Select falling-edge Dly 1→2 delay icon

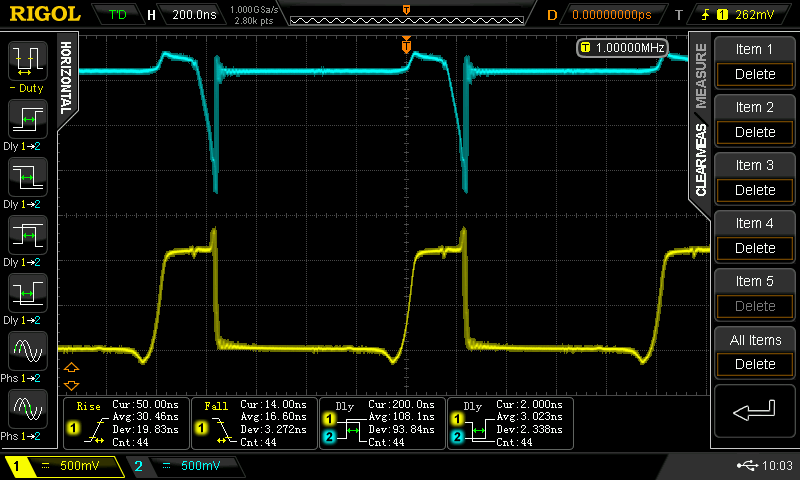[28, 178]
